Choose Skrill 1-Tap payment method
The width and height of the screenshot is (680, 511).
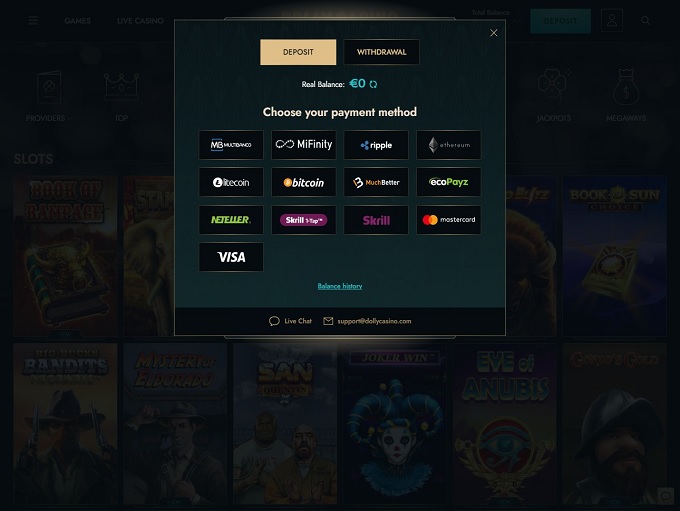[304, 220]
